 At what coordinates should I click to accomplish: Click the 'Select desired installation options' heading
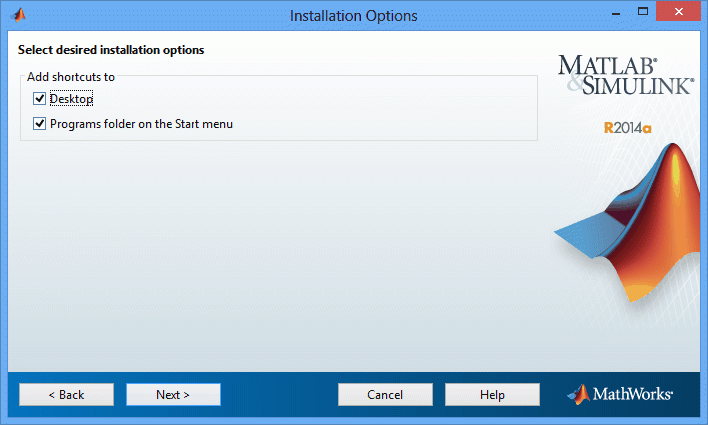tap(111, 50)
